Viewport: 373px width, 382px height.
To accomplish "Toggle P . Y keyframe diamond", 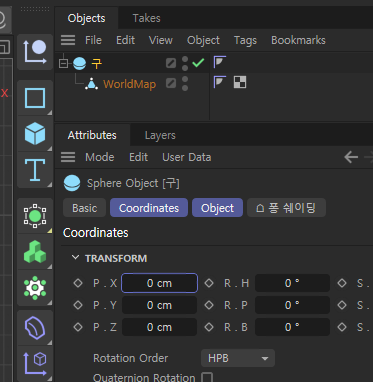I will (x=78, y=305).
